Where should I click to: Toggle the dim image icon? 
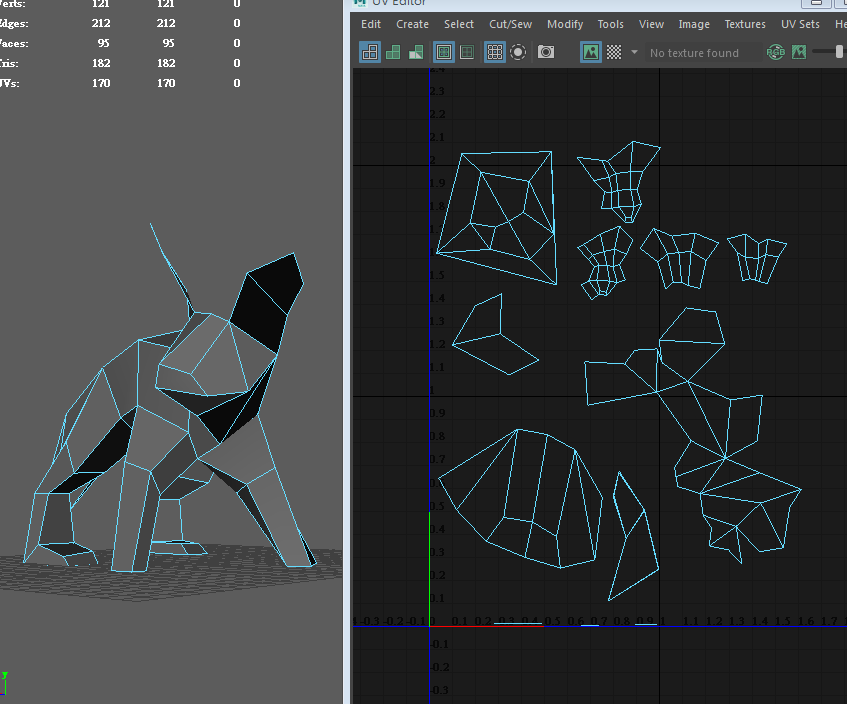(799, 52)
